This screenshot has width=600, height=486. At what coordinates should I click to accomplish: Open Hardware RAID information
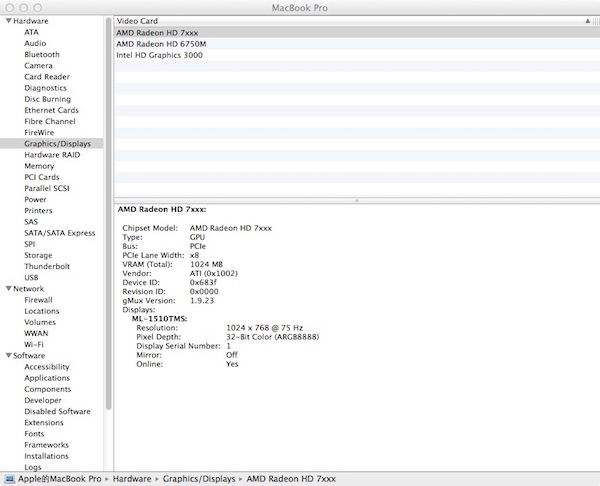tap(52, 155)
